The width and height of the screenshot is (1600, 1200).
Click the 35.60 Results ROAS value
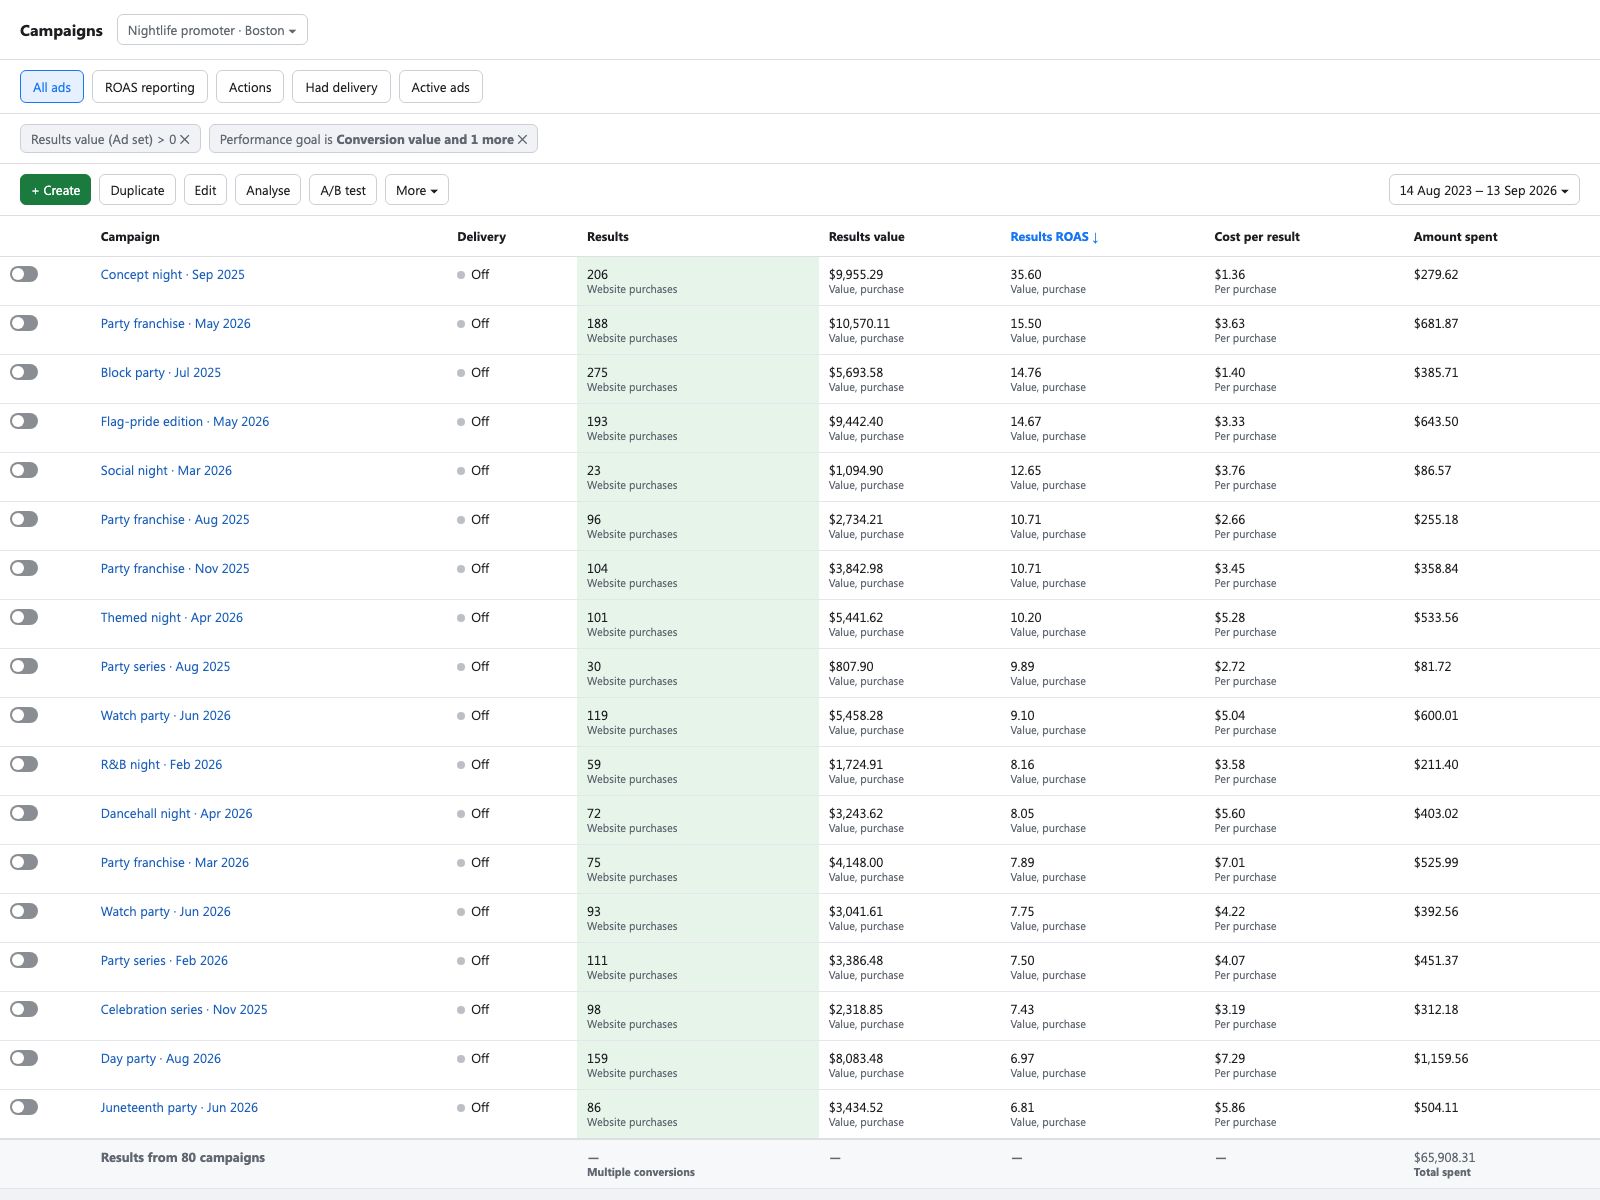coord(1026,274)
